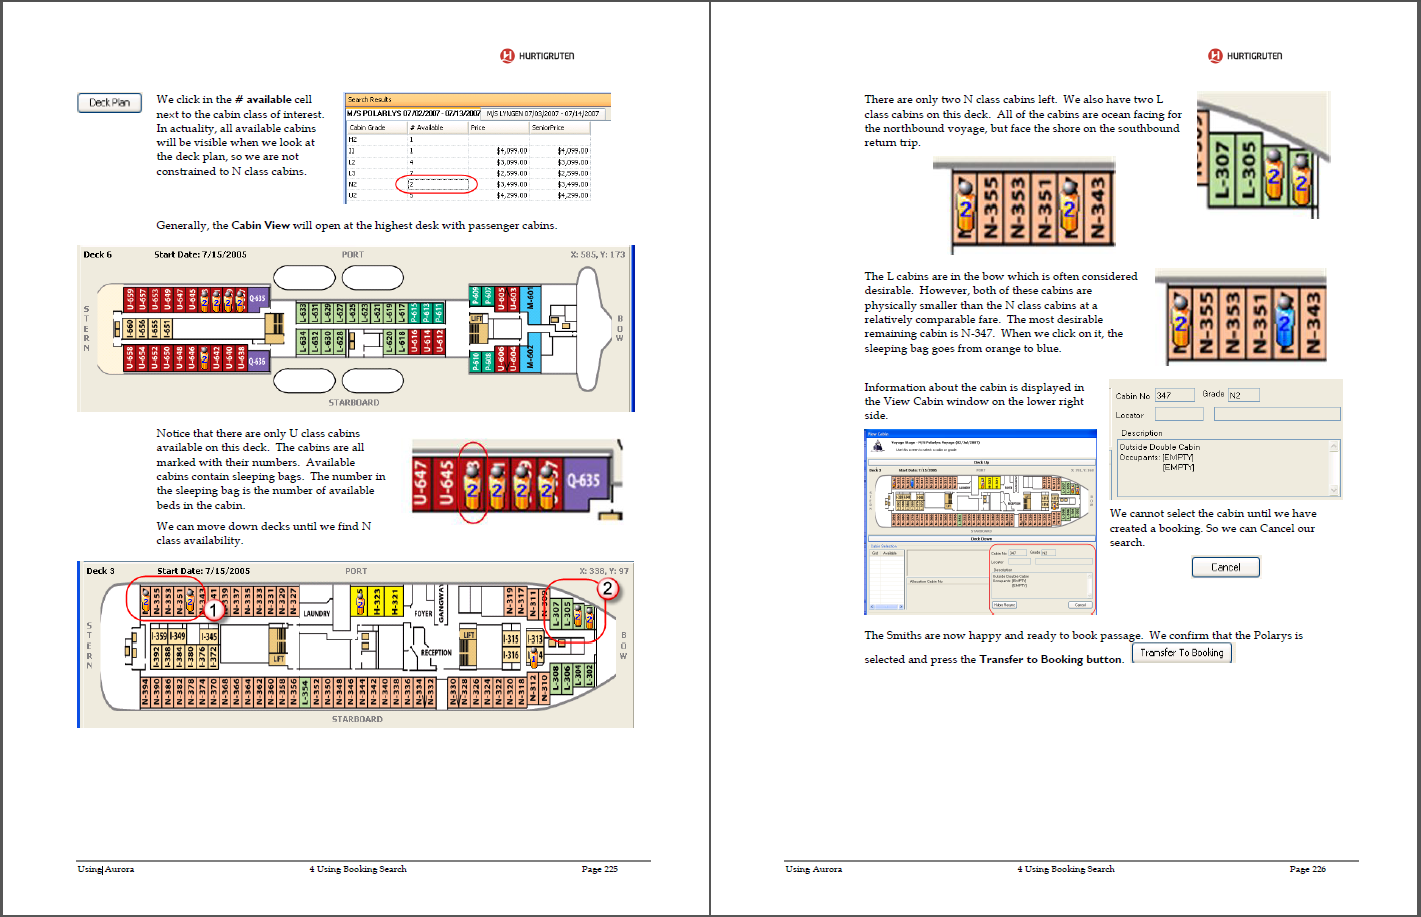Click the Transfer To Booking button

[x=1182, y=652]
